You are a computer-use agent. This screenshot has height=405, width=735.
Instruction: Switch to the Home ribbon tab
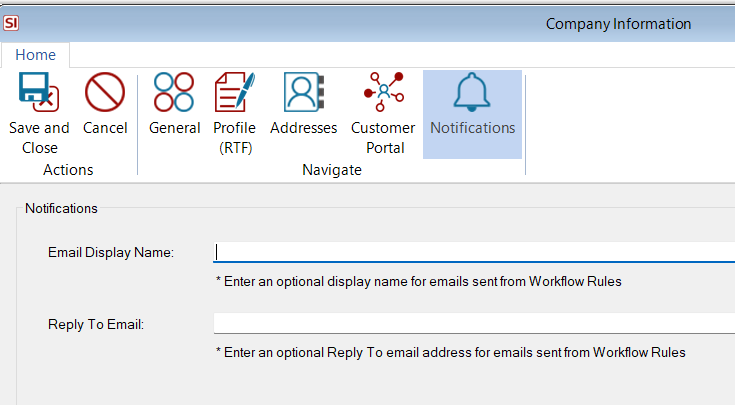click(36, 55)
